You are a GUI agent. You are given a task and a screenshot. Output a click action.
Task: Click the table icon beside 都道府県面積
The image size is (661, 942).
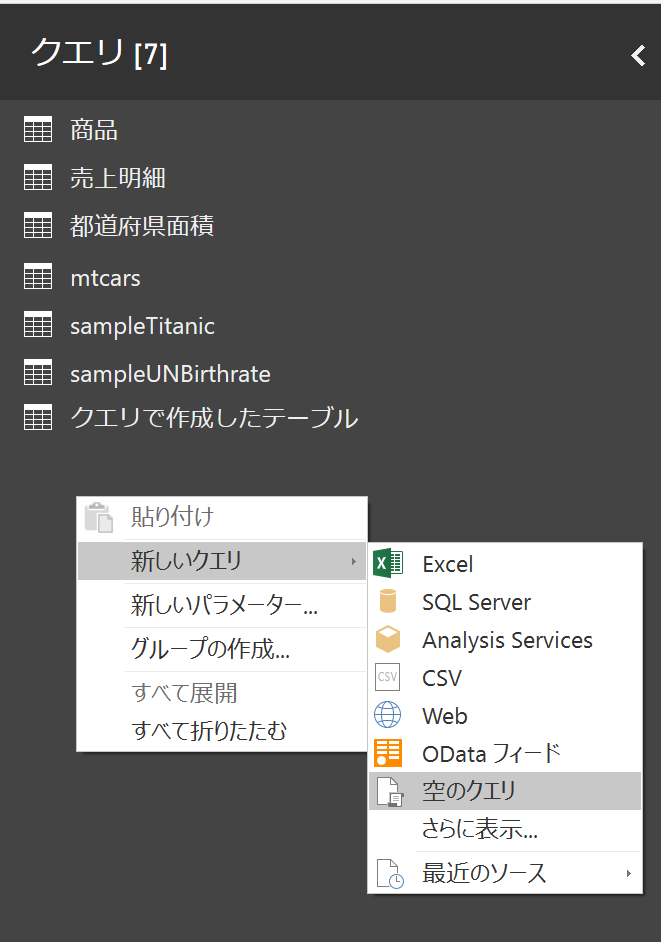tap(38, 227)
